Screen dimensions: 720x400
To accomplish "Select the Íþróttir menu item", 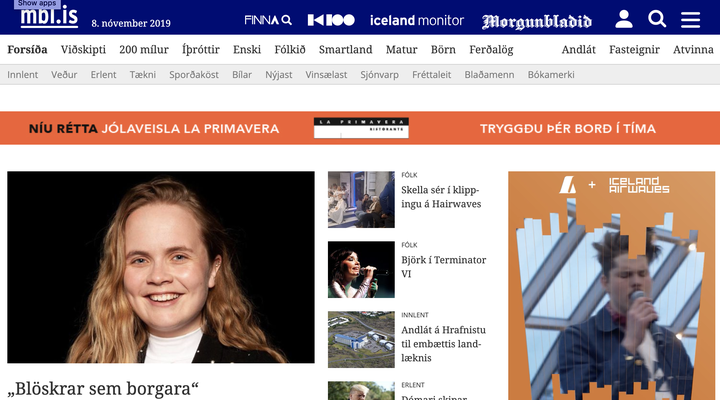I will [x=201, y=50].
